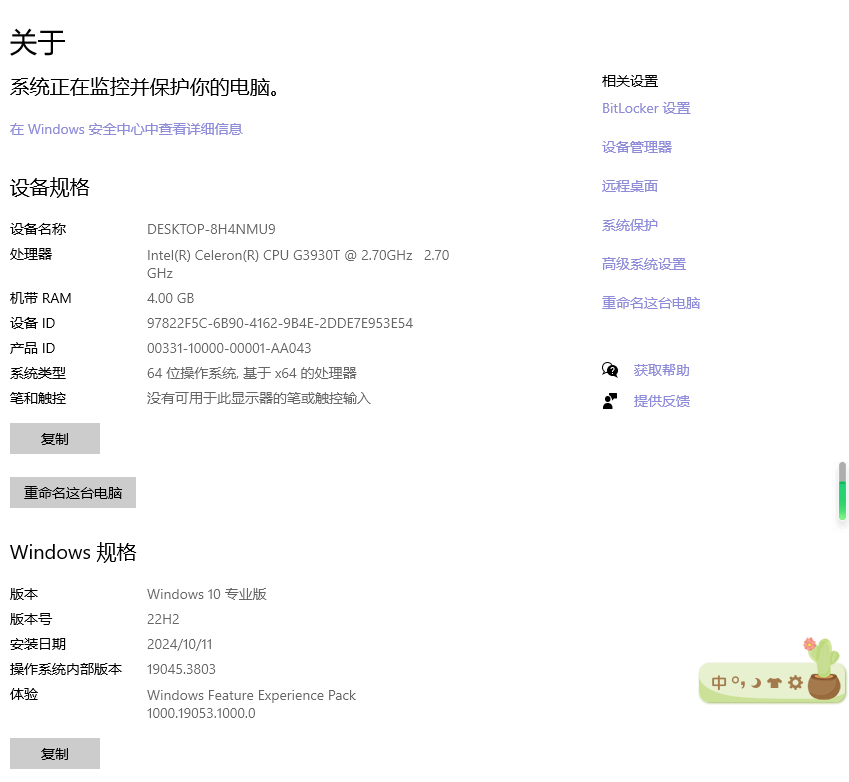The image size is (849, 782).
Task: Click edition value Windows 10 专业版
Action: click(207, 594)
